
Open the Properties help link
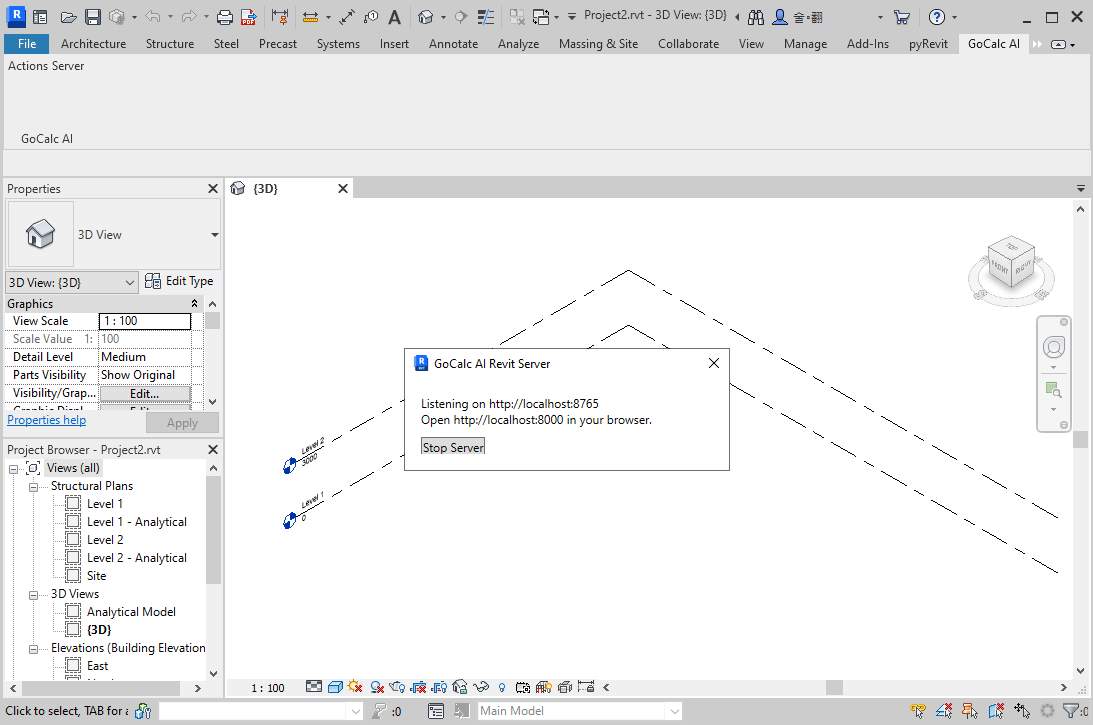pyautogui.click(x=47, y=420)
